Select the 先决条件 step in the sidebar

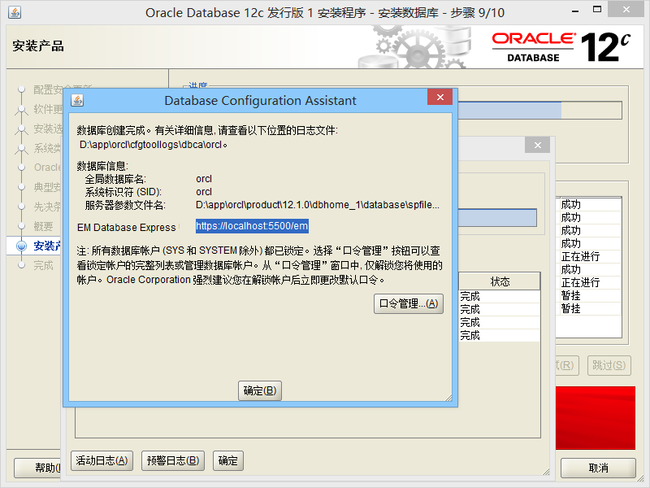pos(47,206)
